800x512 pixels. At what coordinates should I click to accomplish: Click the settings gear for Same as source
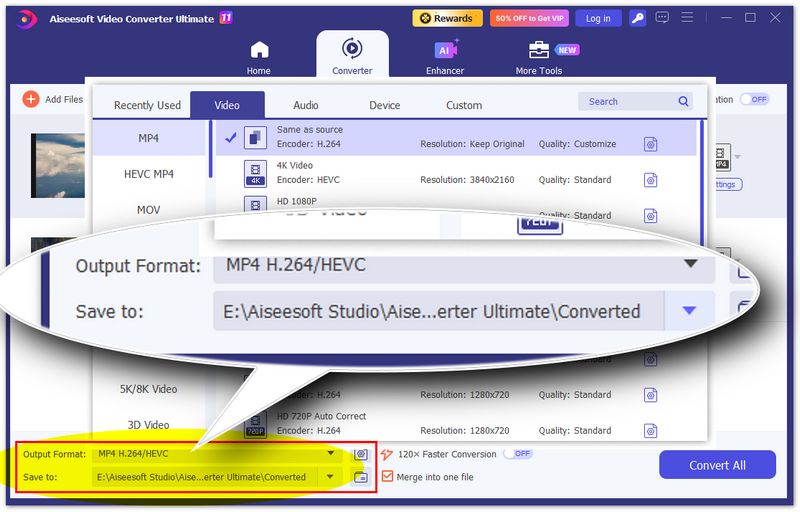pos(650,144)
